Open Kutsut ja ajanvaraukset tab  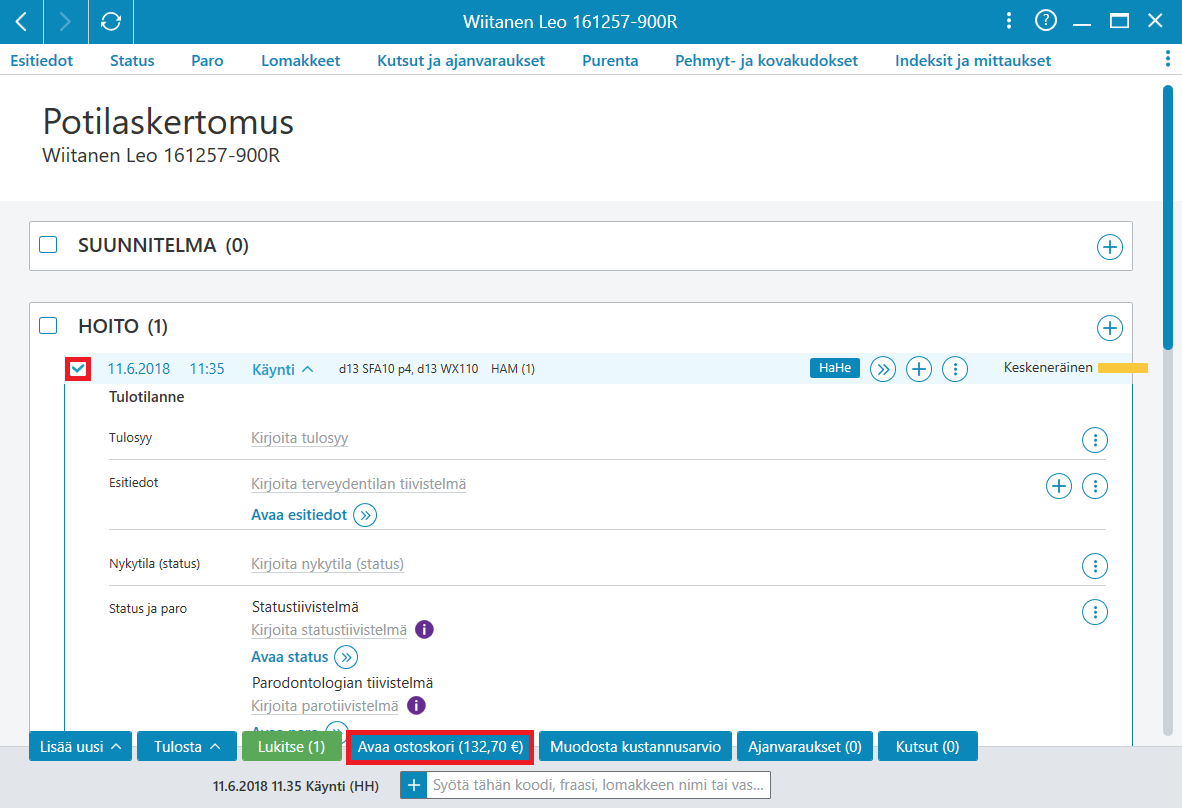point(461,60)
